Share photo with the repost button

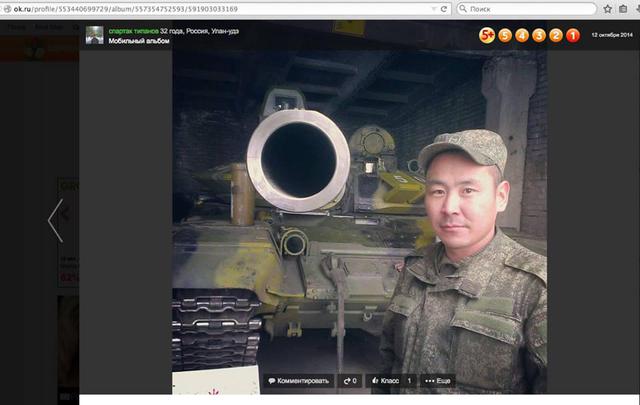coord(350,381)
